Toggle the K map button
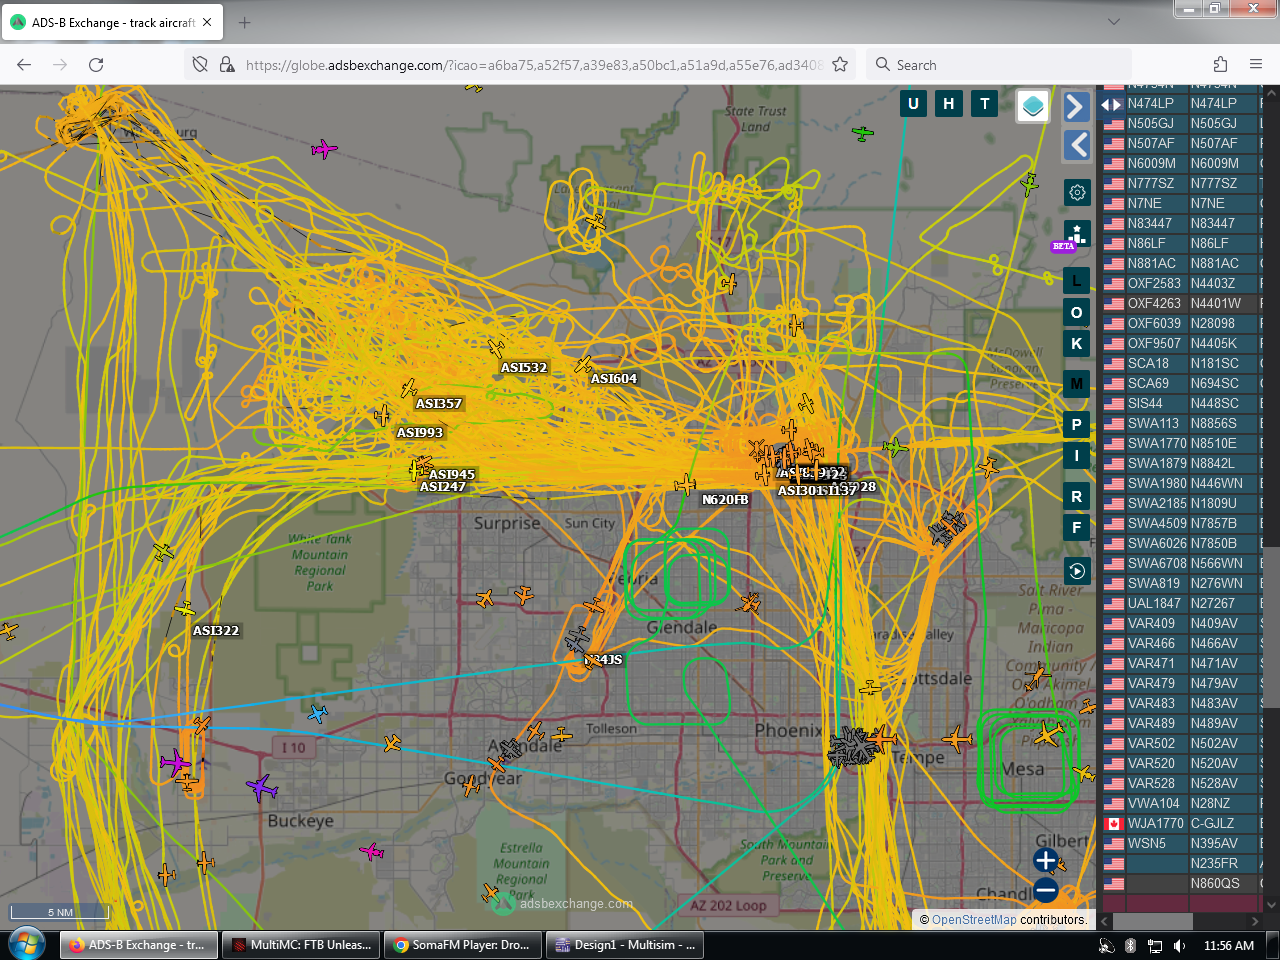The image size is (1280, 960). [x=1077, y=344]
